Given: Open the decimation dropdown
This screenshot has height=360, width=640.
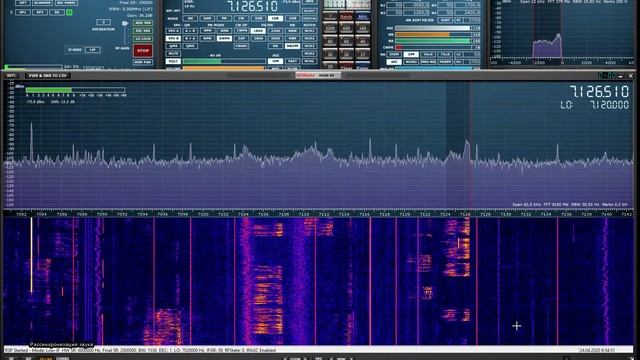Looking at the screenshot, I should [x=103, y=22].
